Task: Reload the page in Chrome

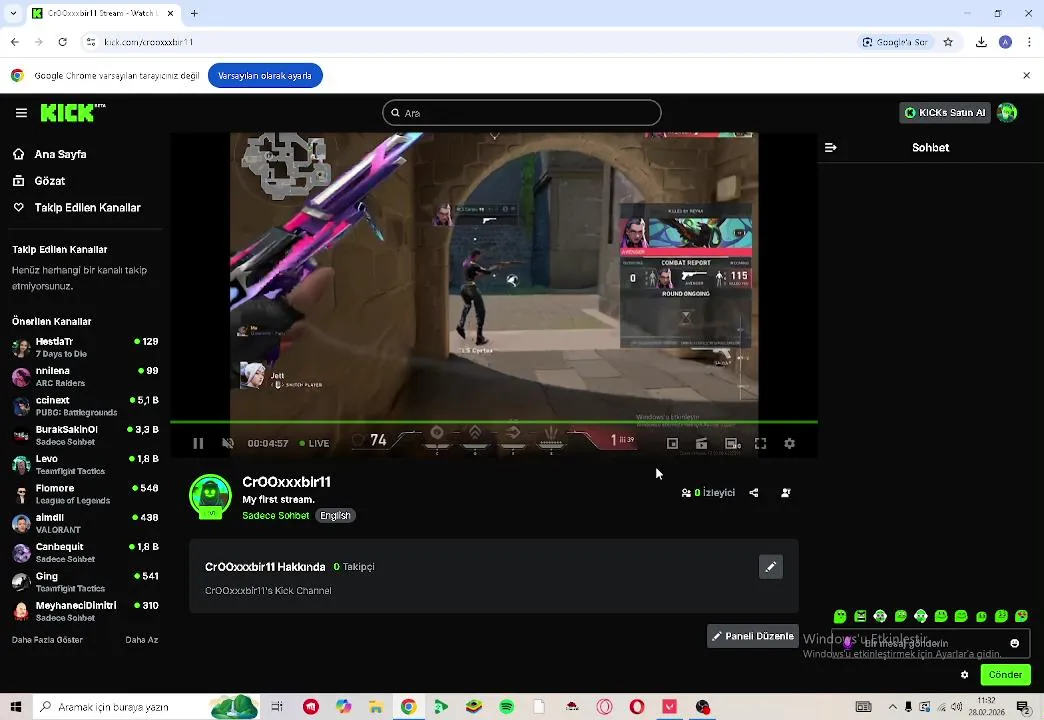Action: [x=63, y=42]
